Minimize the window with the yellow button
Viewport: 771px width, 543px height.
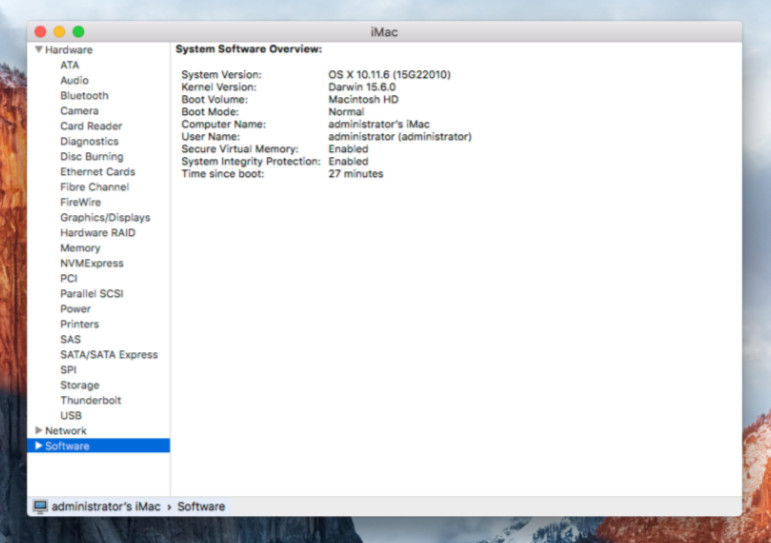[x=59, y=32]
